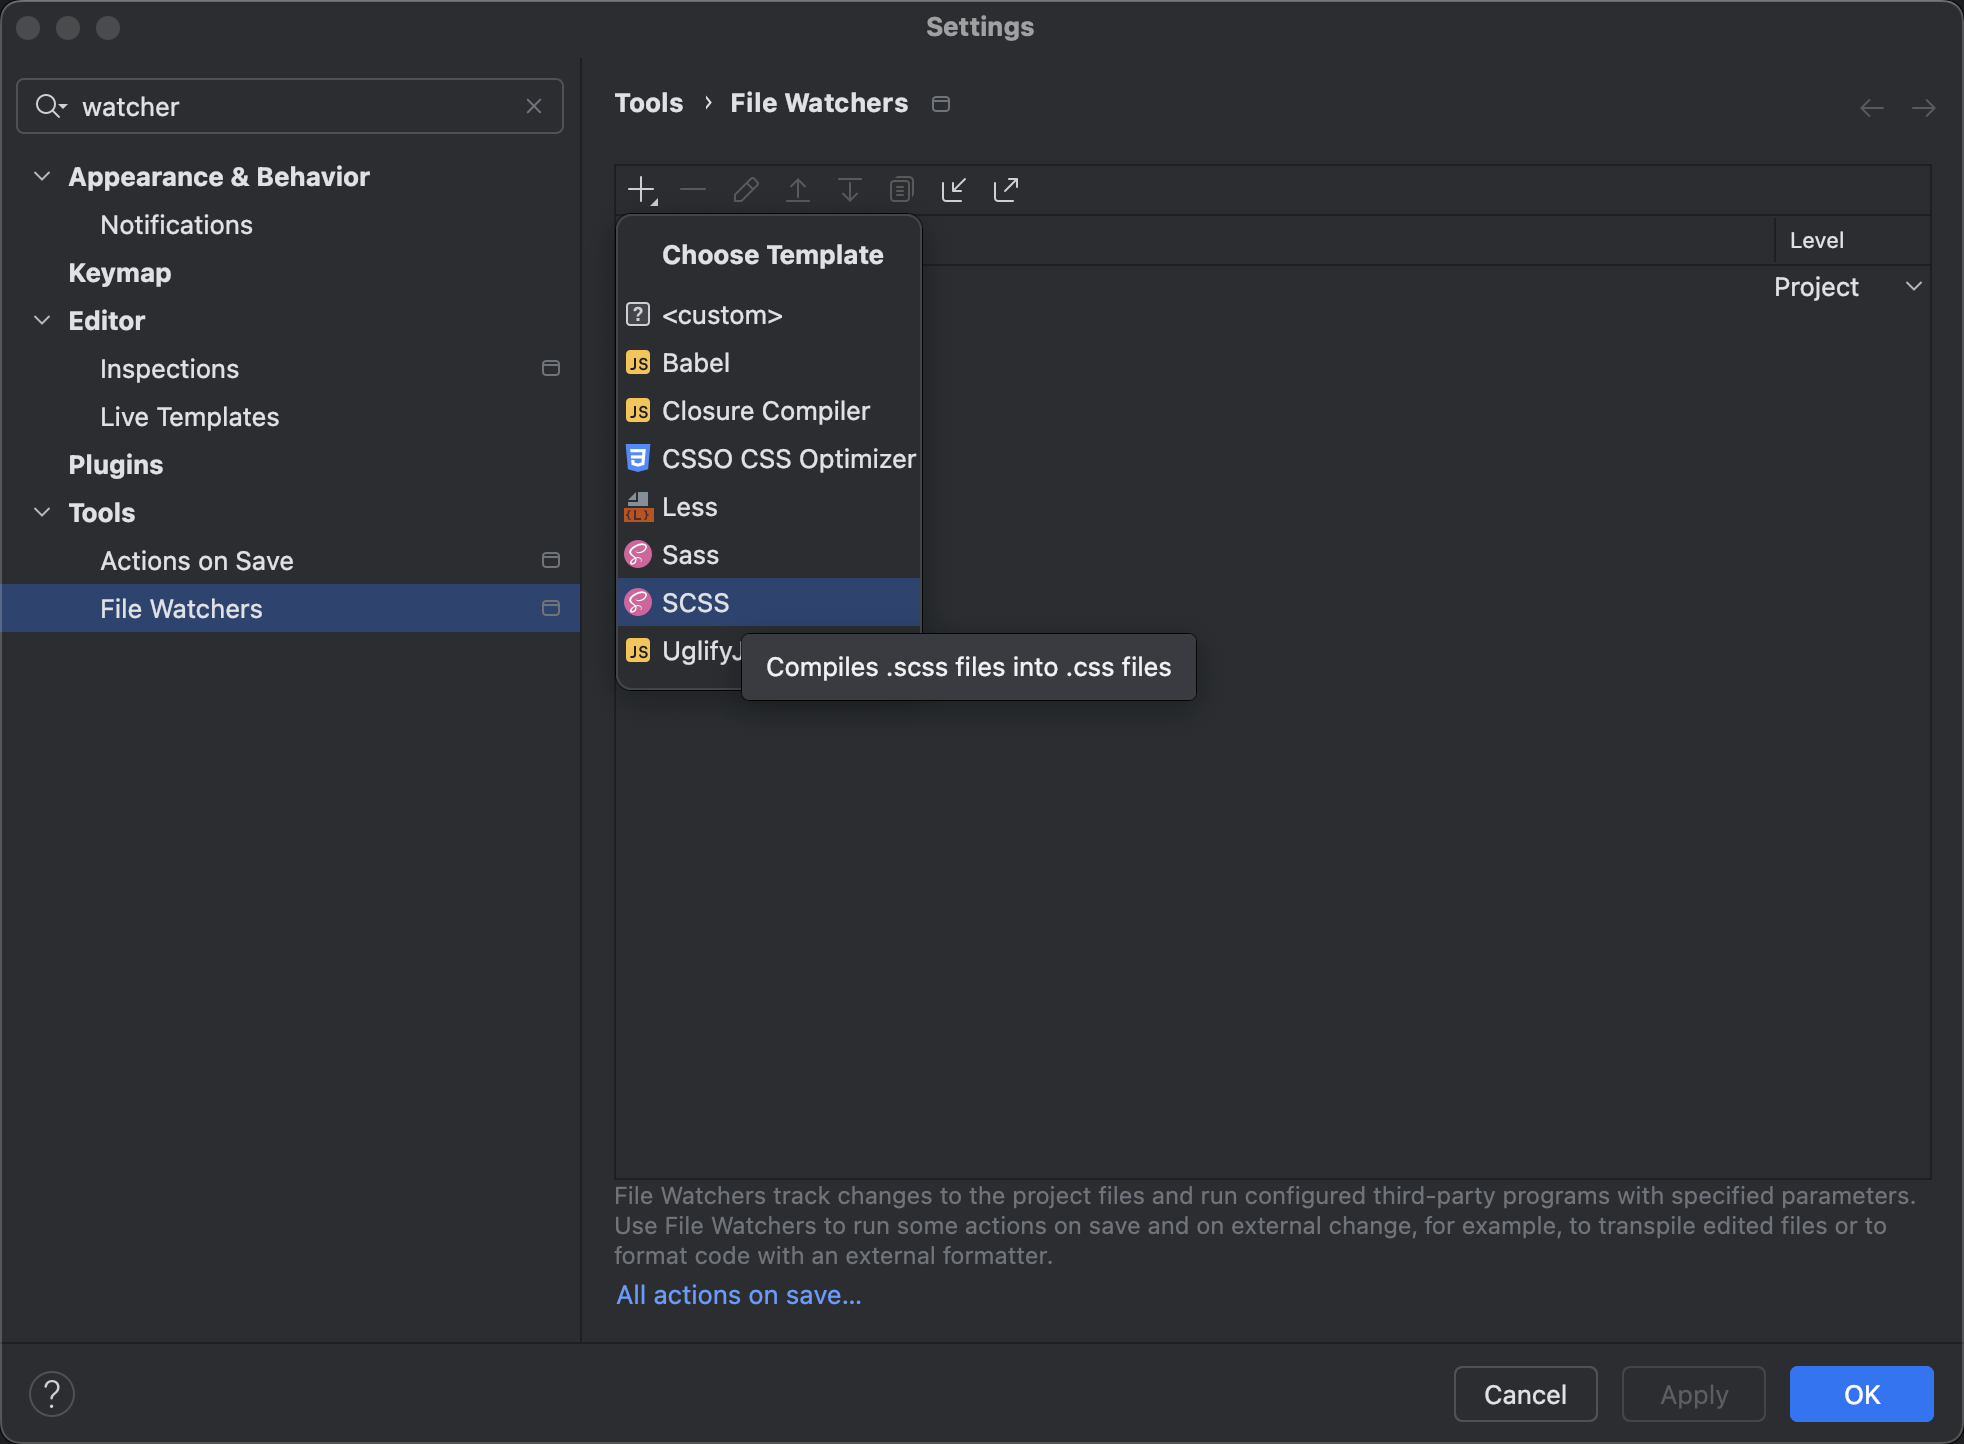Click the Edit pencil toolbar icon

(746, 189)
